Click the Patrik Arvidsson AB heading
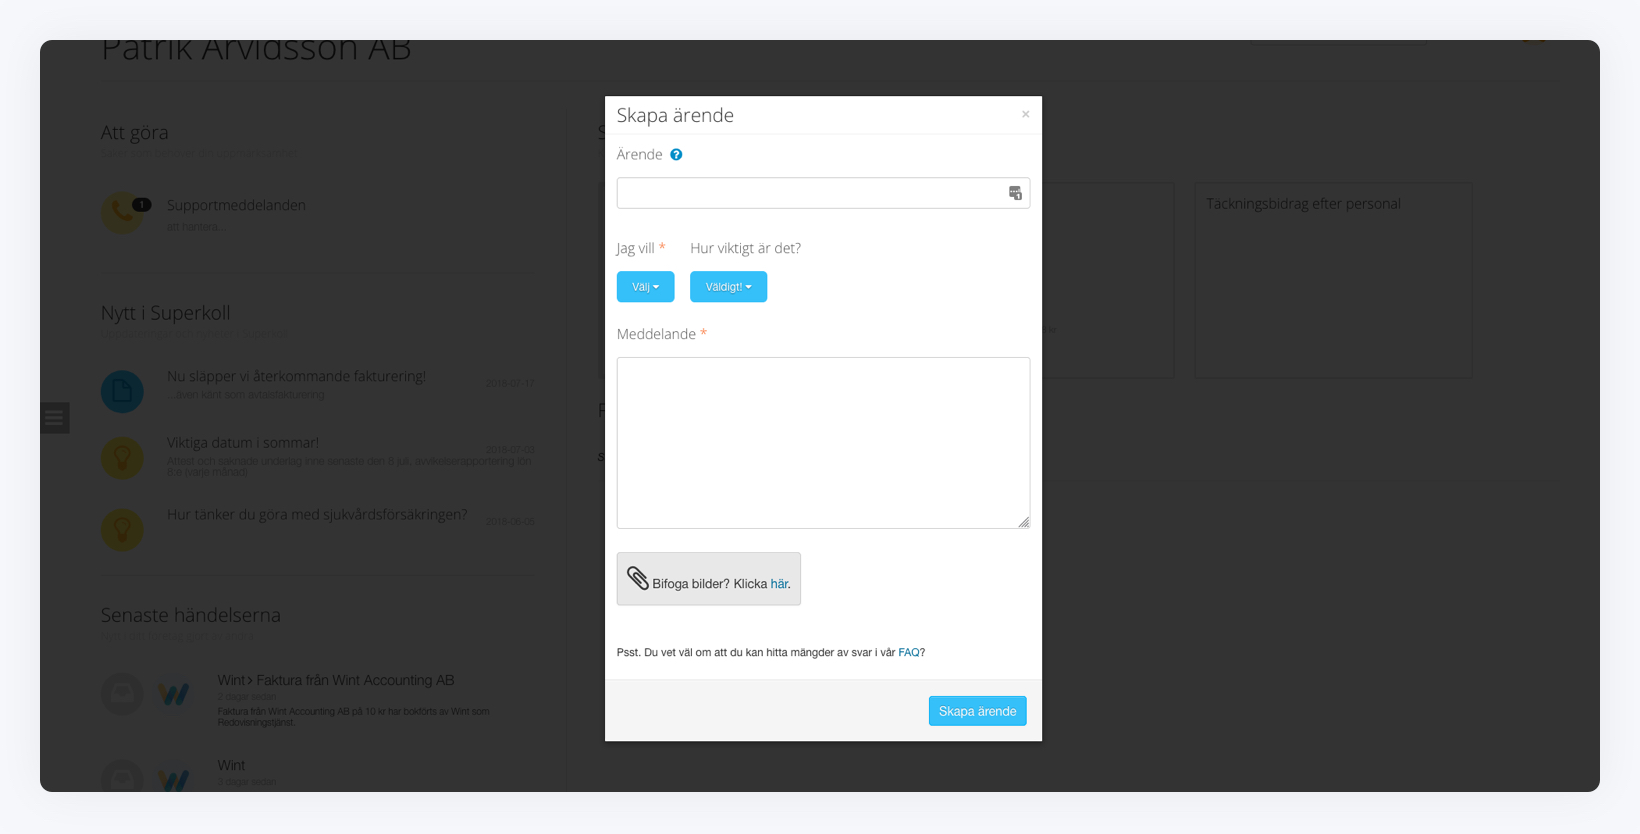 point(256,50)
